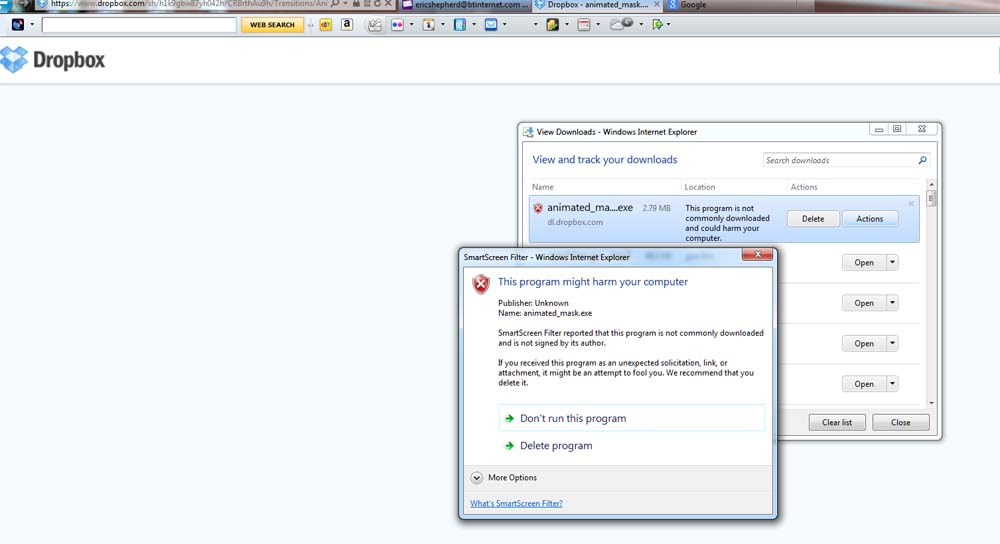Click Actions button for animated_ma....exe
The width and height of the screenshot is (1000, 544).
point(869,219)
